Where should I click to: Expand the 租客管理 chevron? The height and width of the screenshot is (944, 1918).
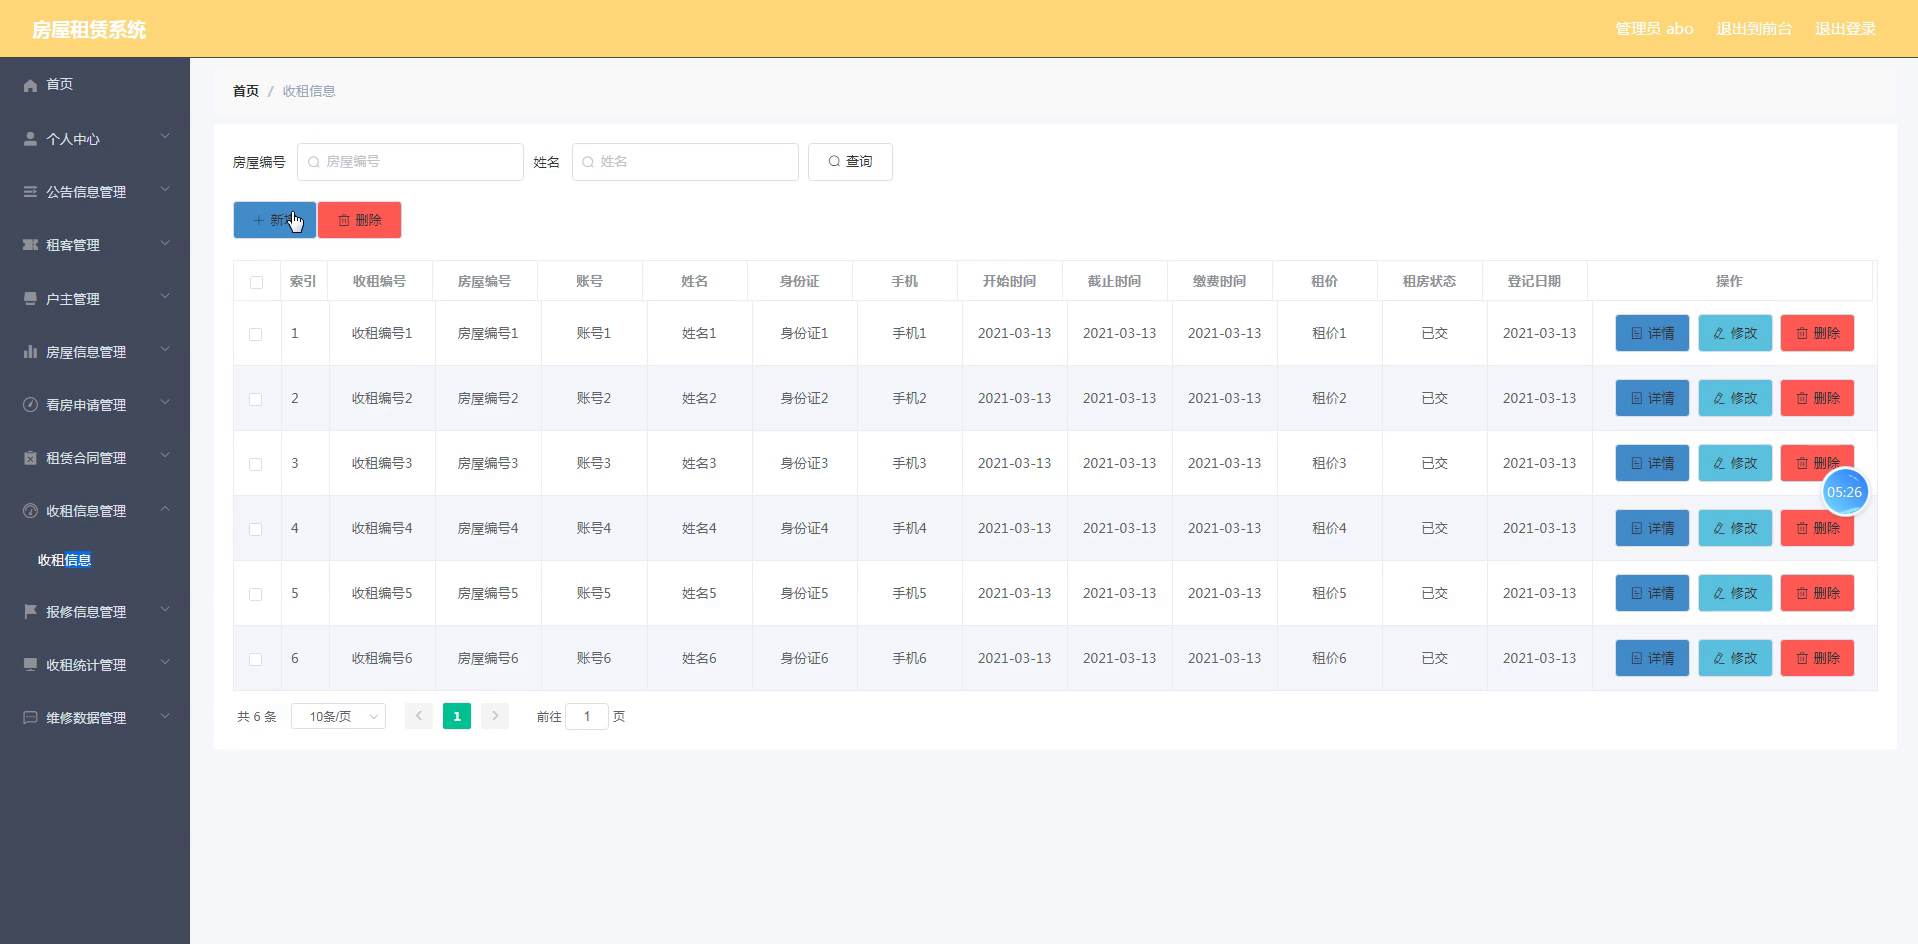(165, 243)
